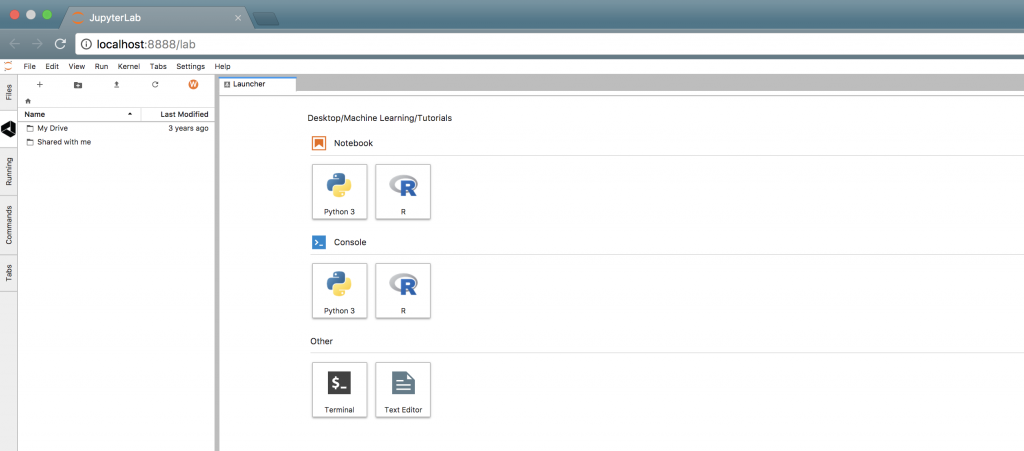The image size is (1024, 451).
Task: Refresh the file list
Action: pyautogui.click(x=155, y=85)
